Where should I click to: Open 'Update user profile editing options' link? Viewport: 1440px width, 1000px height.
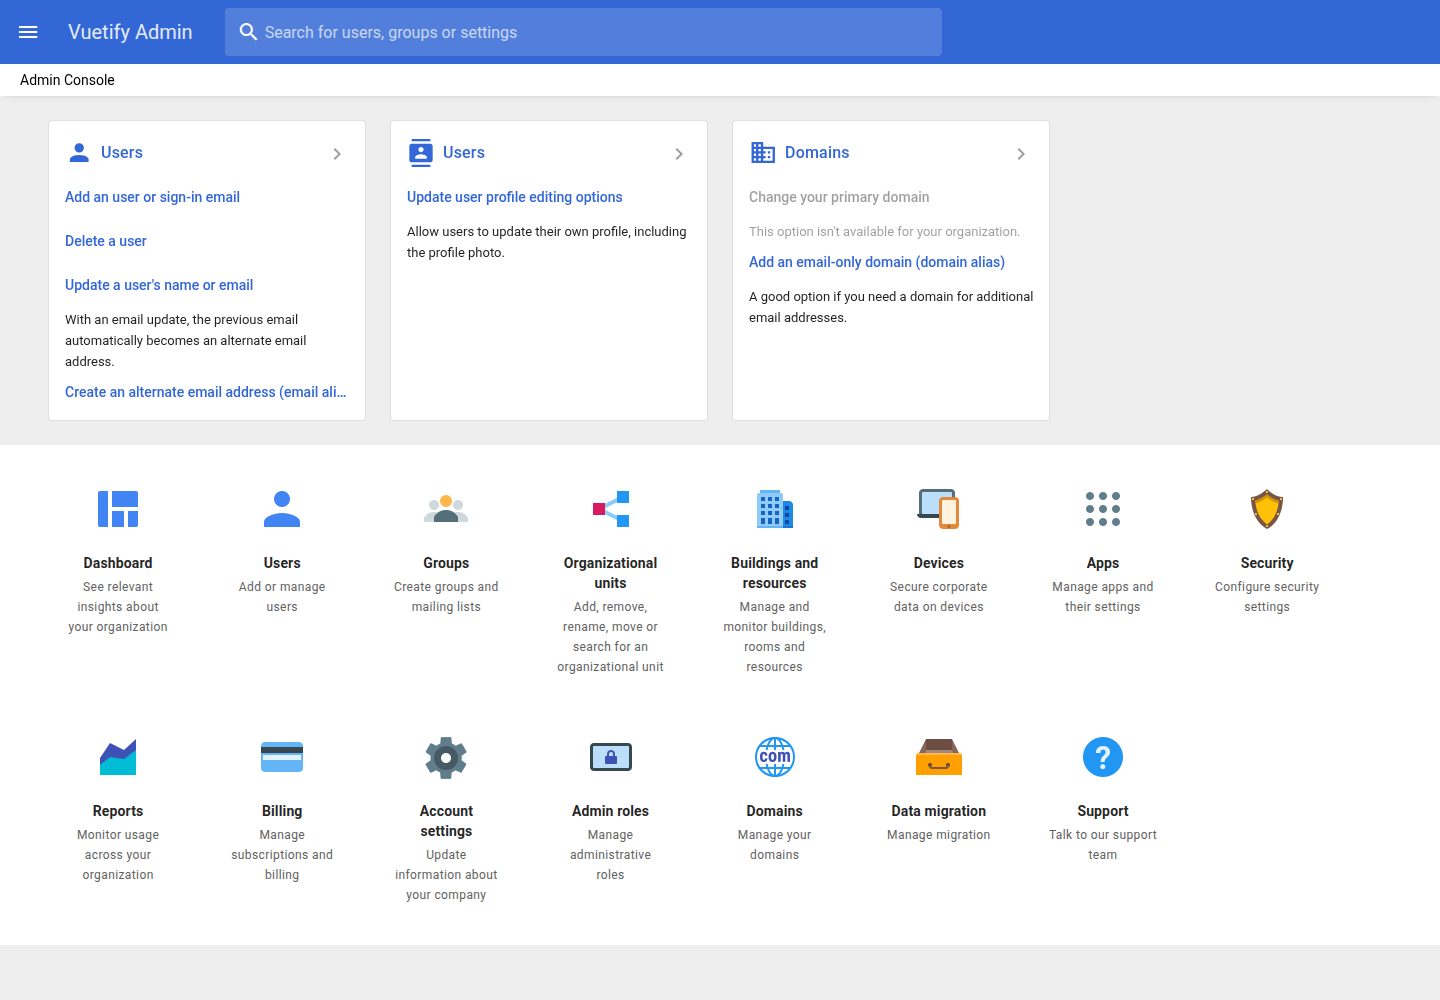tap(515, 197)
